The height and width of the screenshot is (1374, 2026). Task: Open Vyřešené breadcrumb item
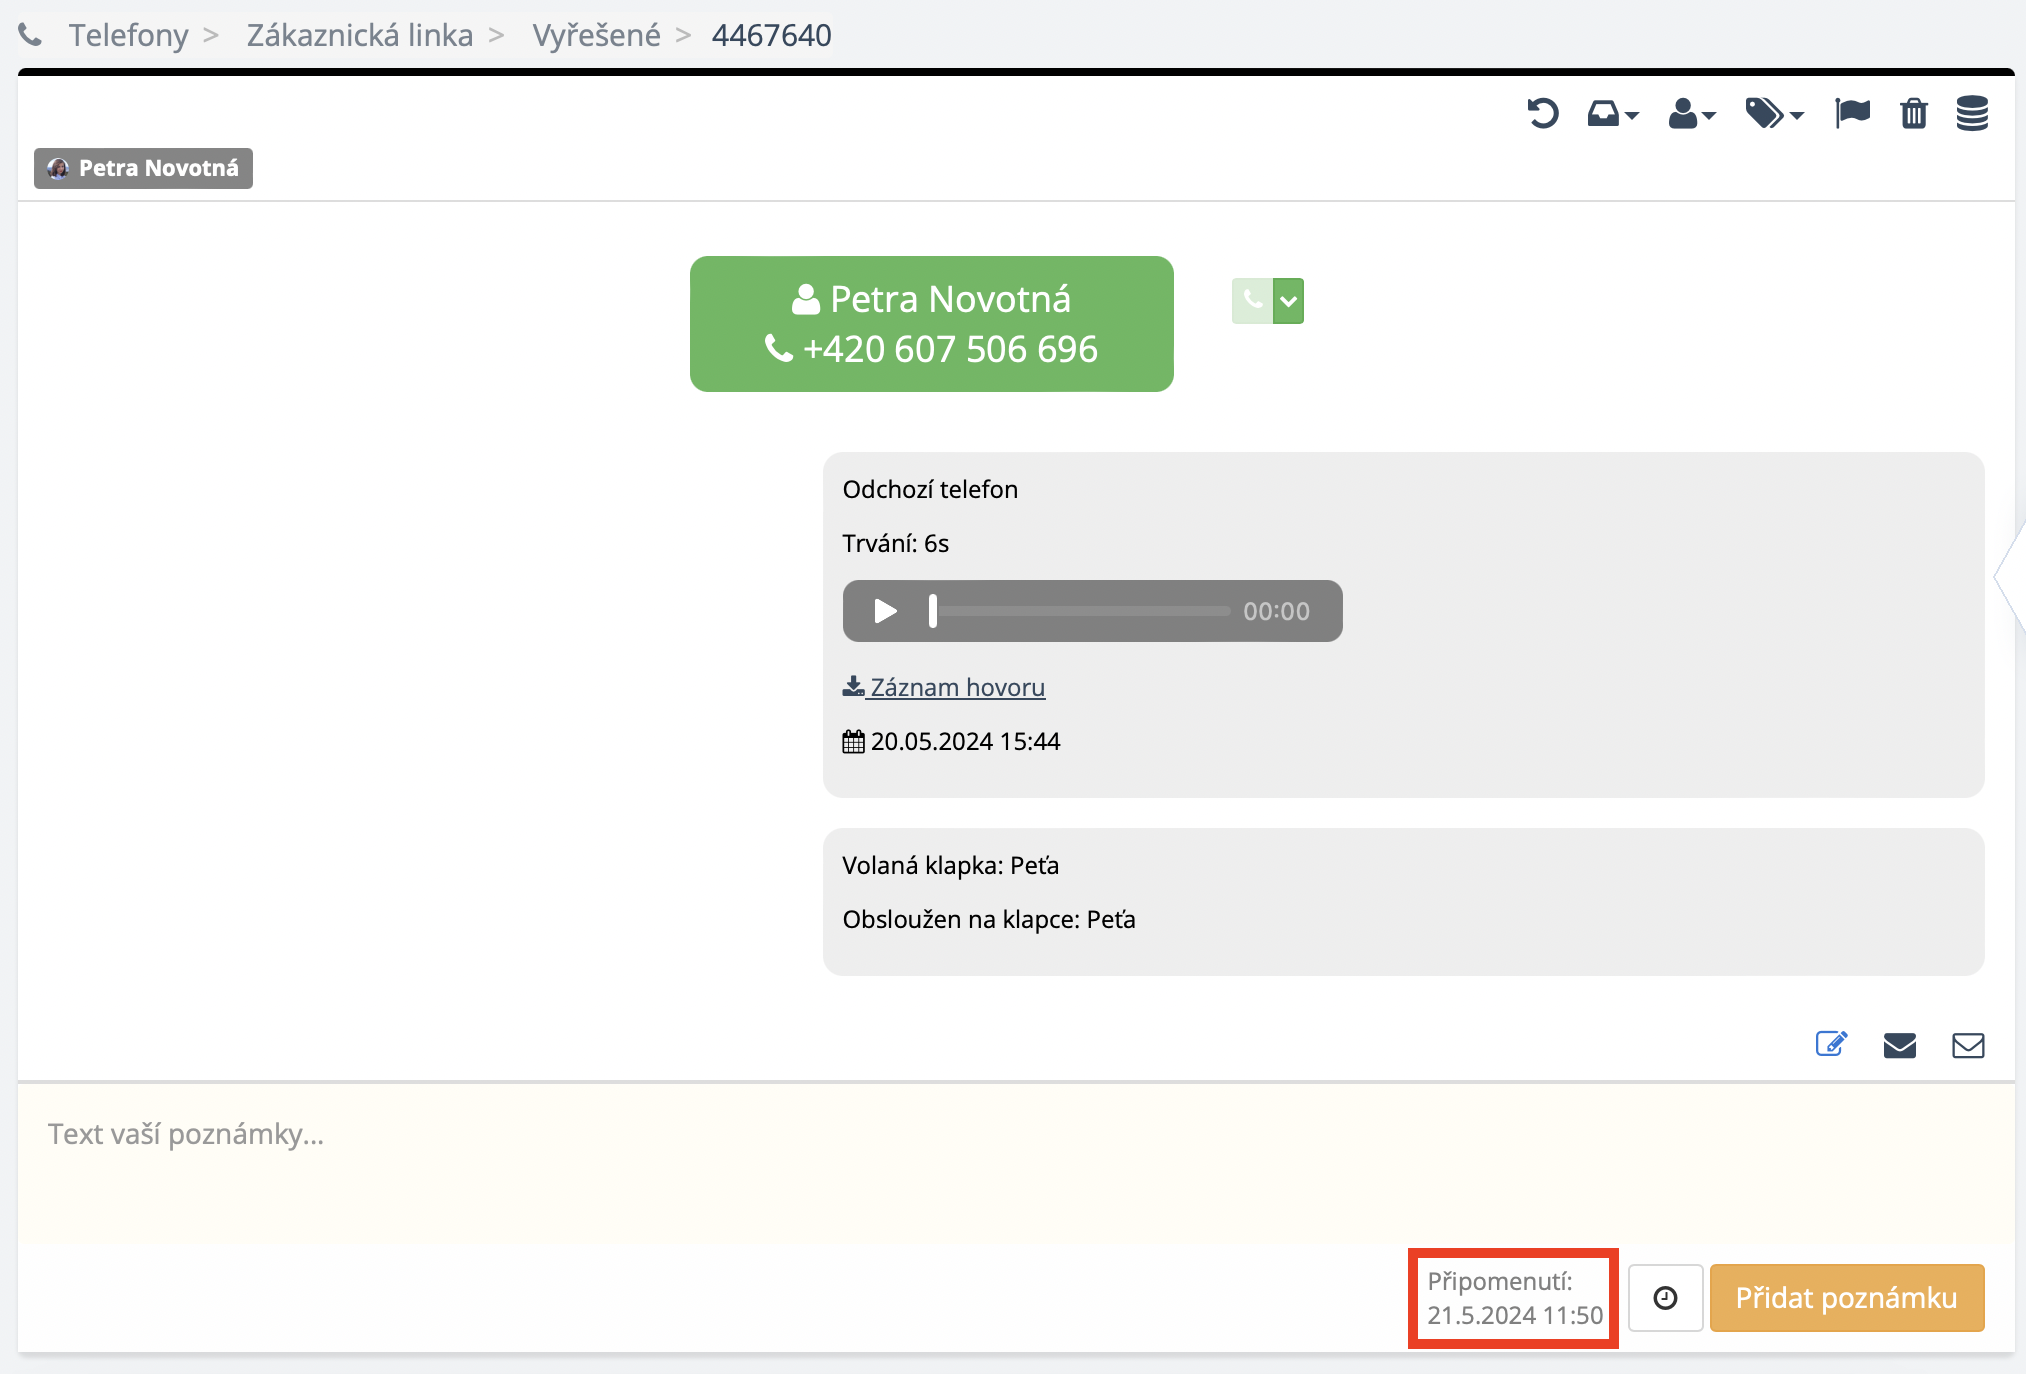click(596, 35)
